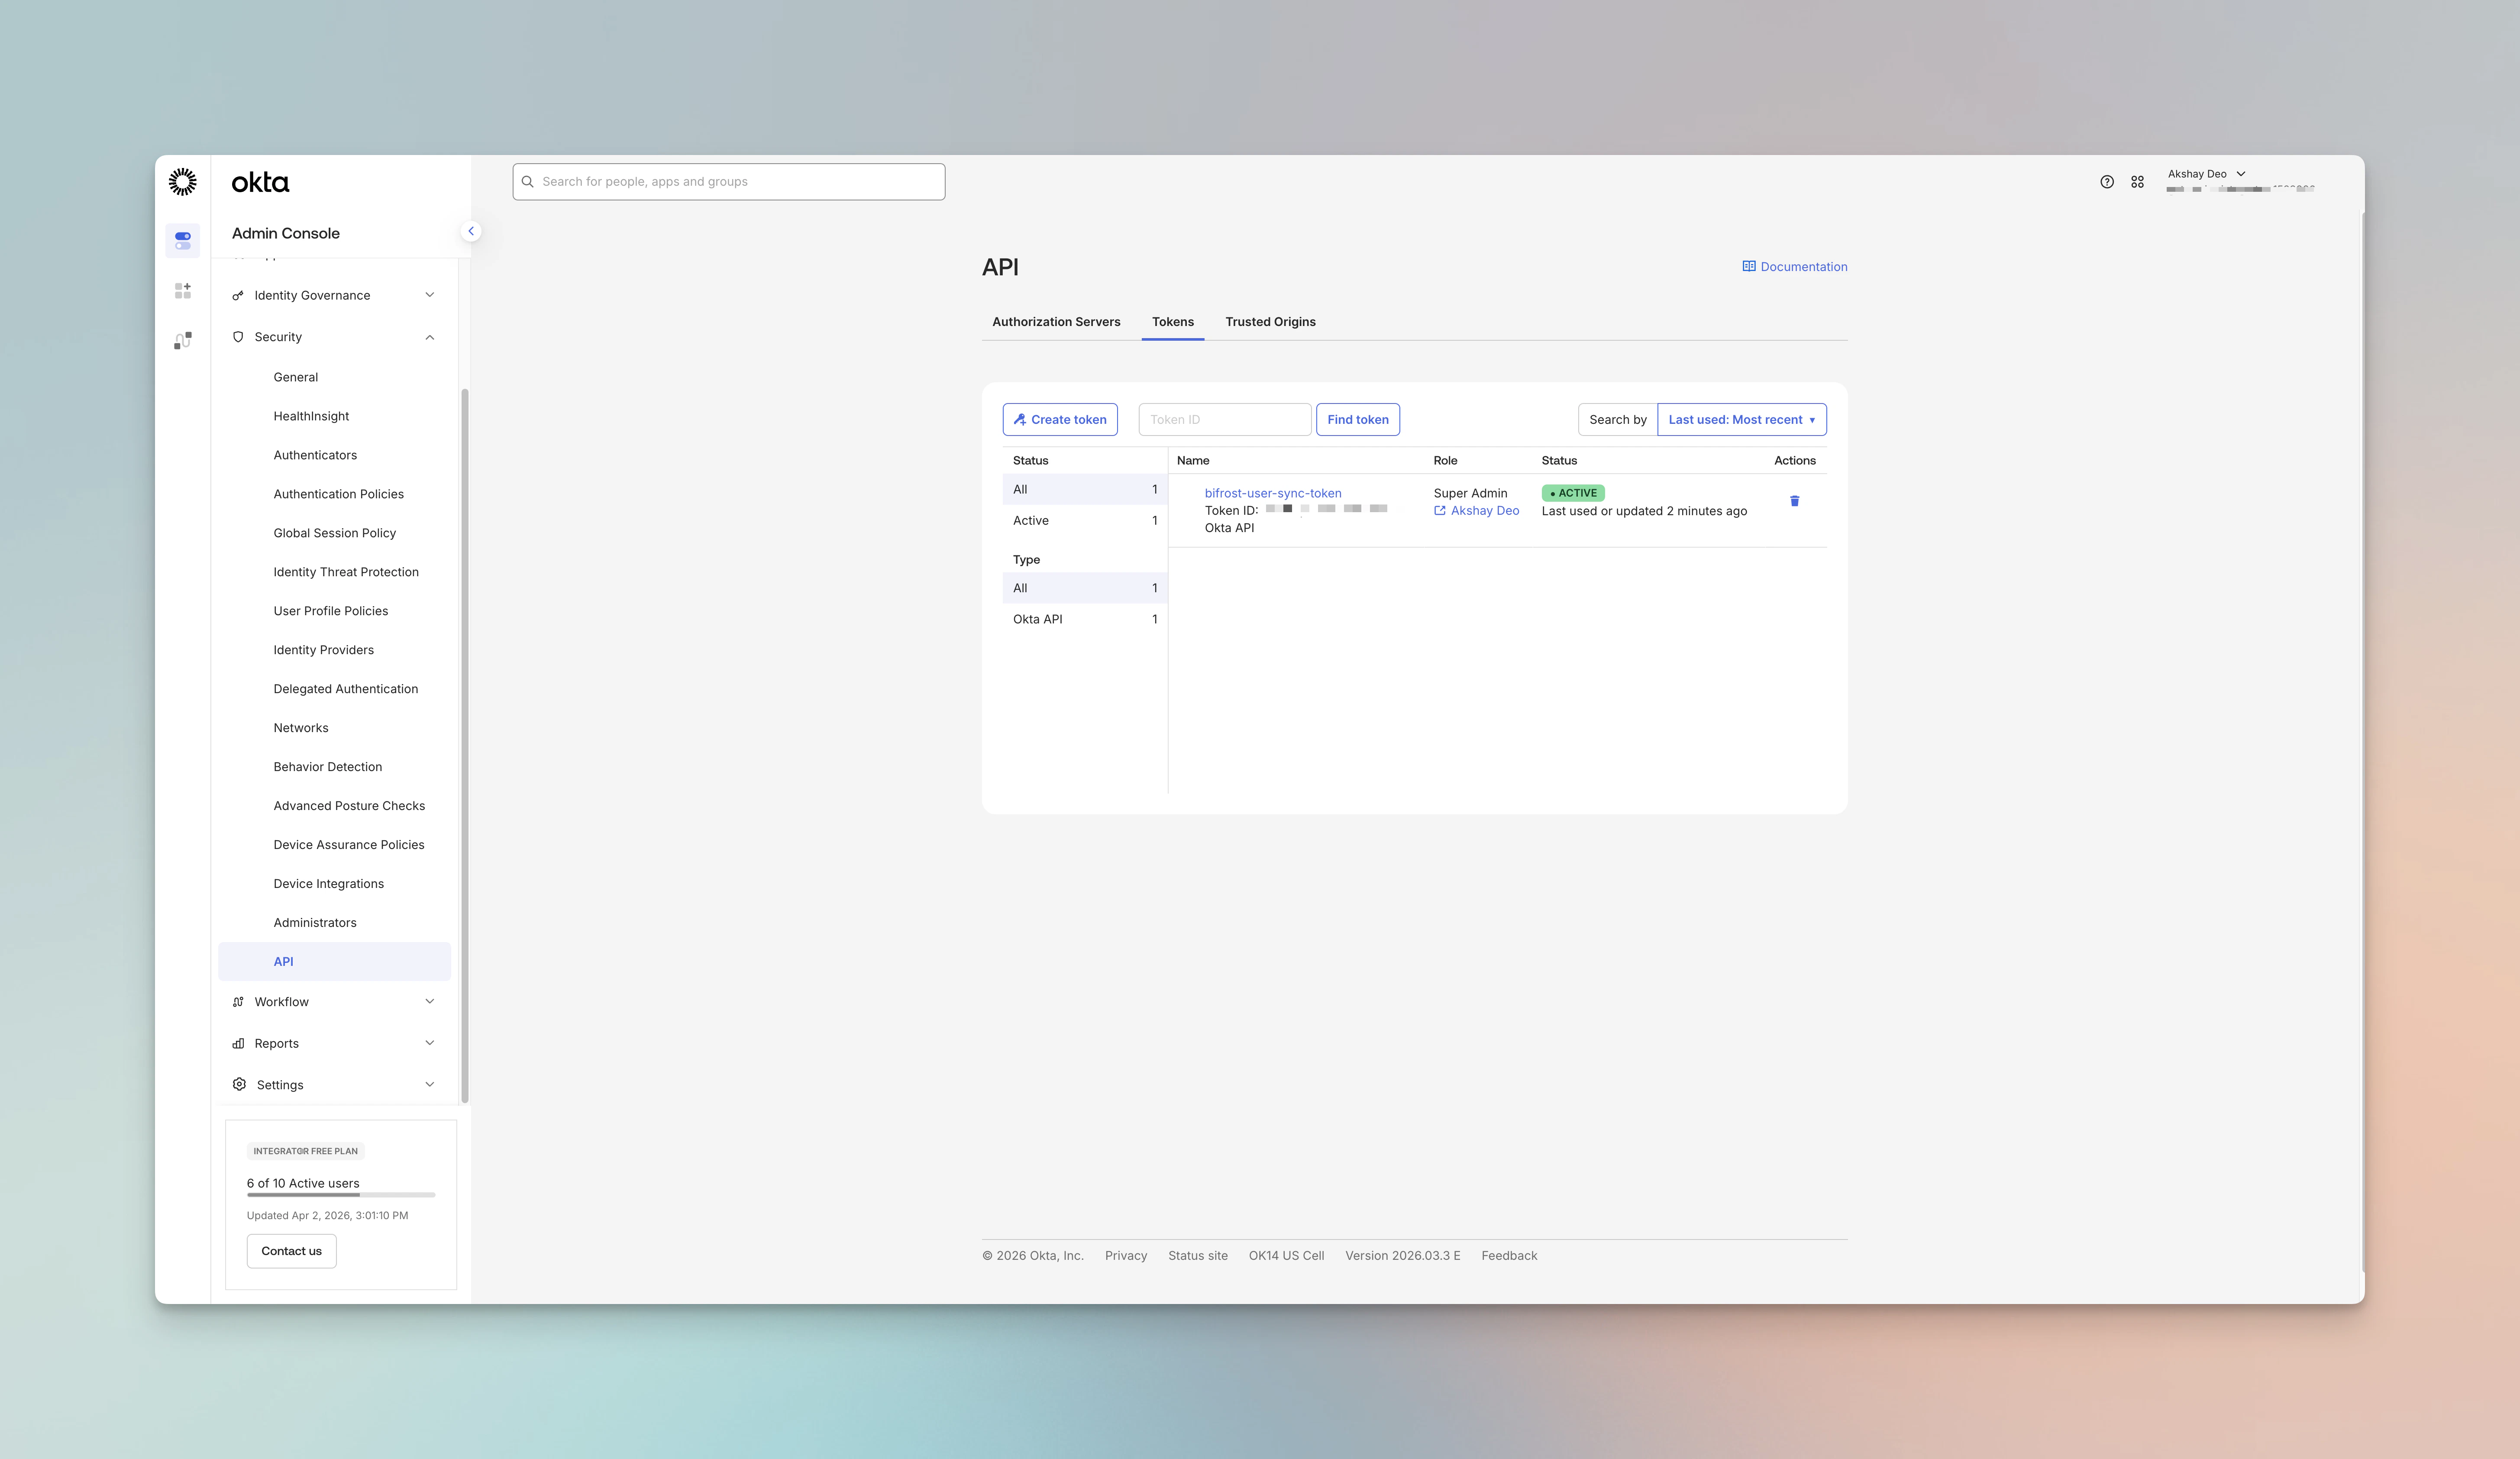Click the Feedback footer link
2520x1459 pixels.
click(1509, 1256)
